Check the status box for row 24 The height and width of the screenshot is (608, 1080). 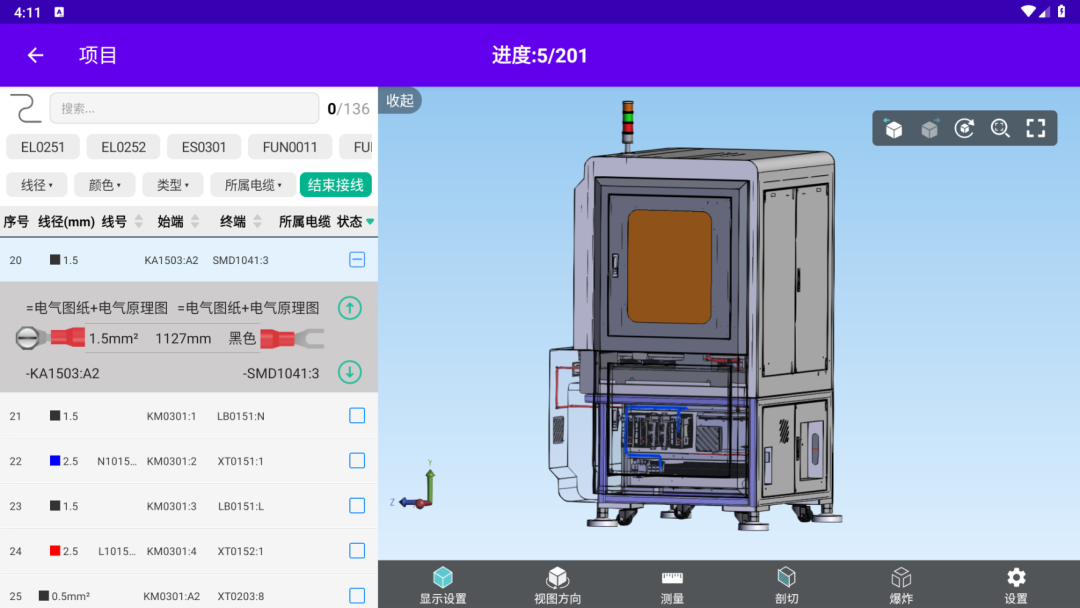coord(357,551)
